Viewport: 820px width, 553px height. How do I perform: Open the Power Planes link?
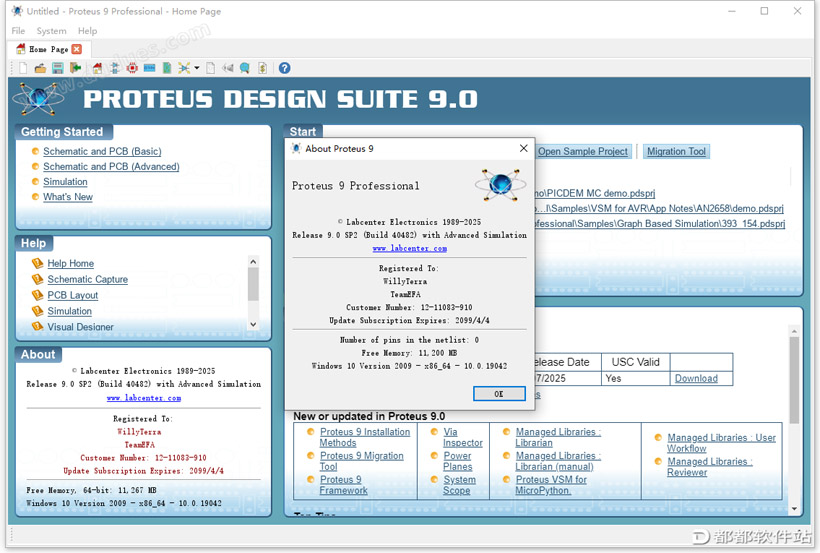[x=458, y=461]
